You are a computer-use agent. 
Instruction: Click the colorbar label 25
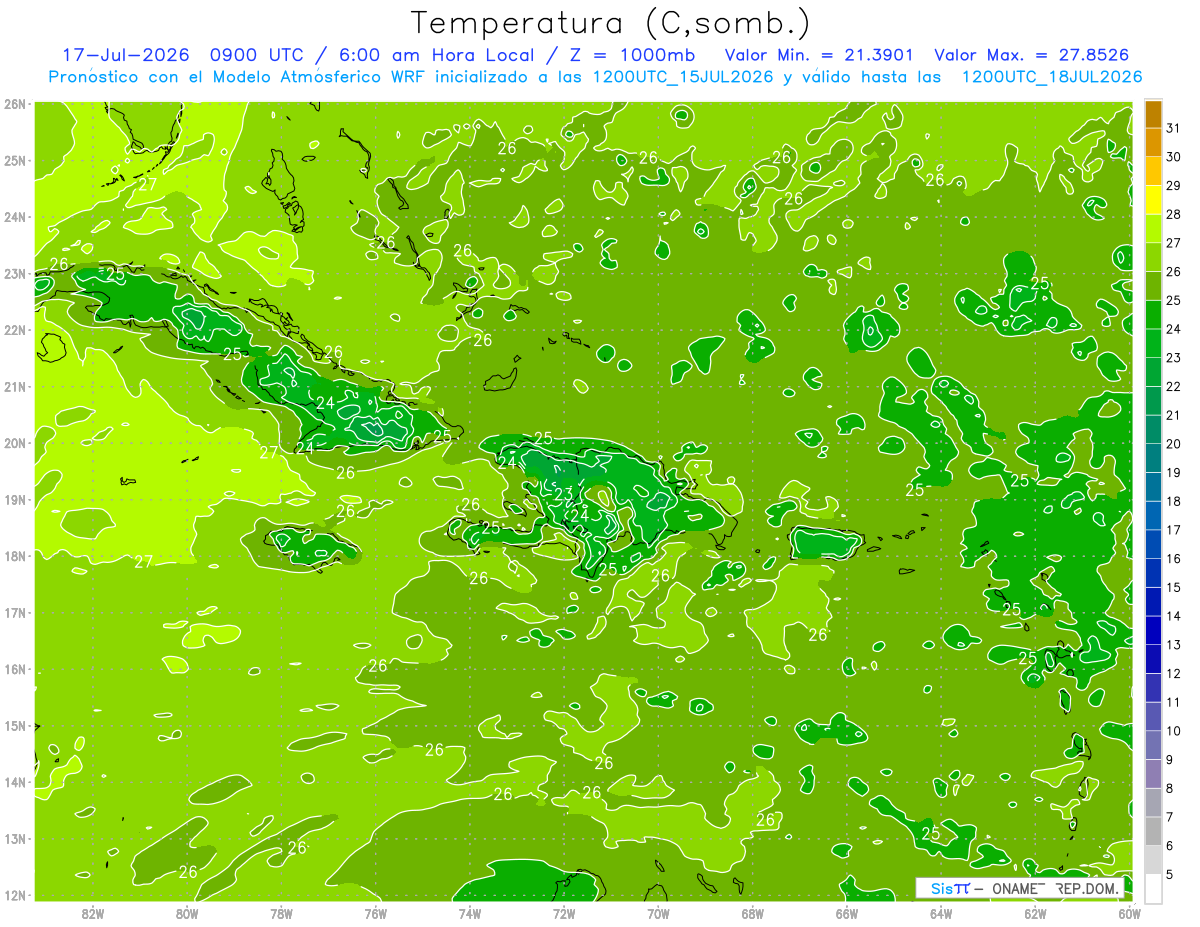1174,300
